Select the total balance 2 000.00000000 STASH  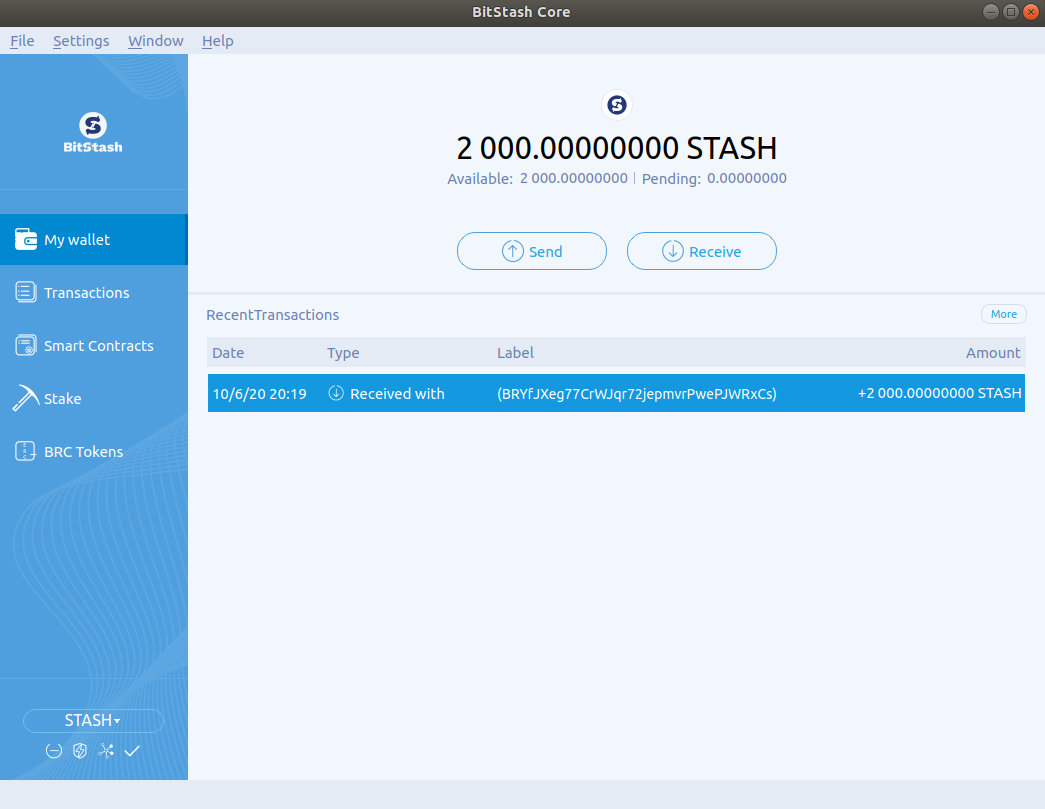616,148
